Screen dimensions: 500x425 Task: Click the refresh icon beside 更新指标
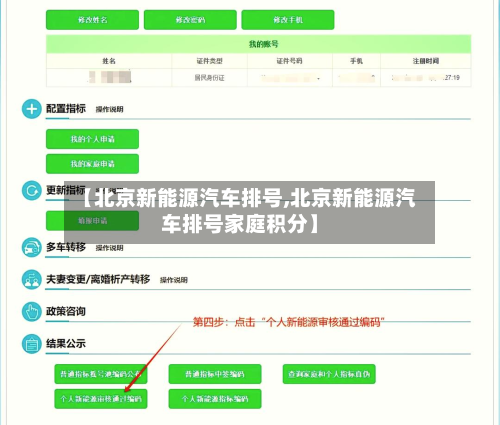[31, 191]
